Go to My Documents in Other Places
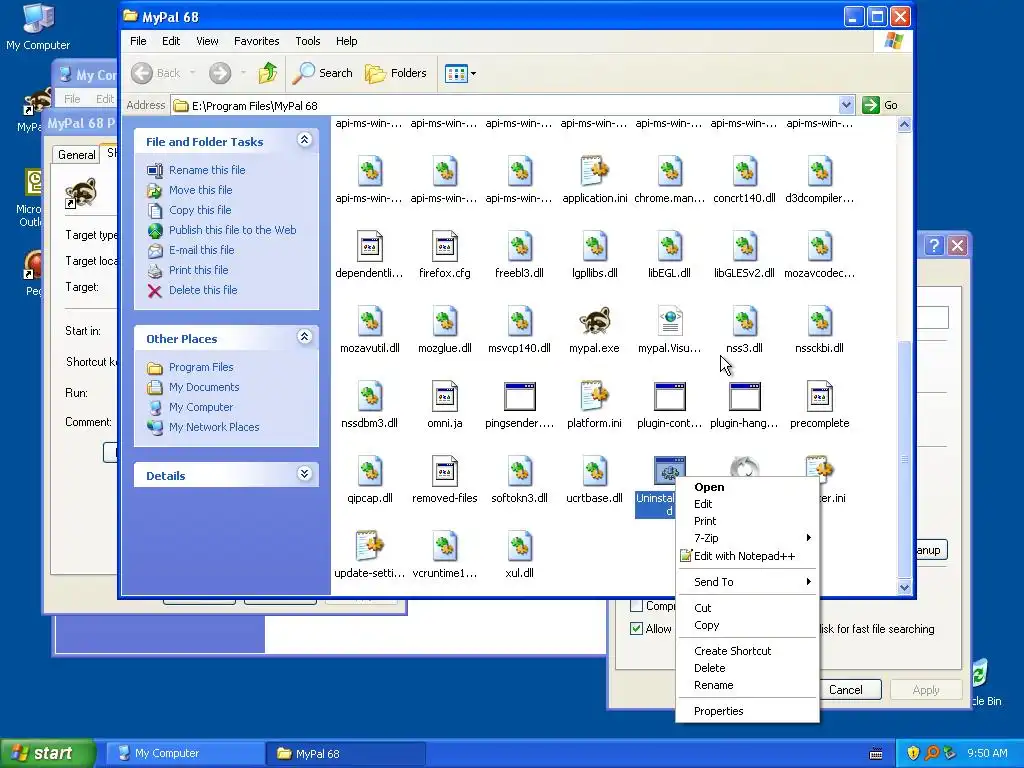1024x768 pixels. click(204, 387)
